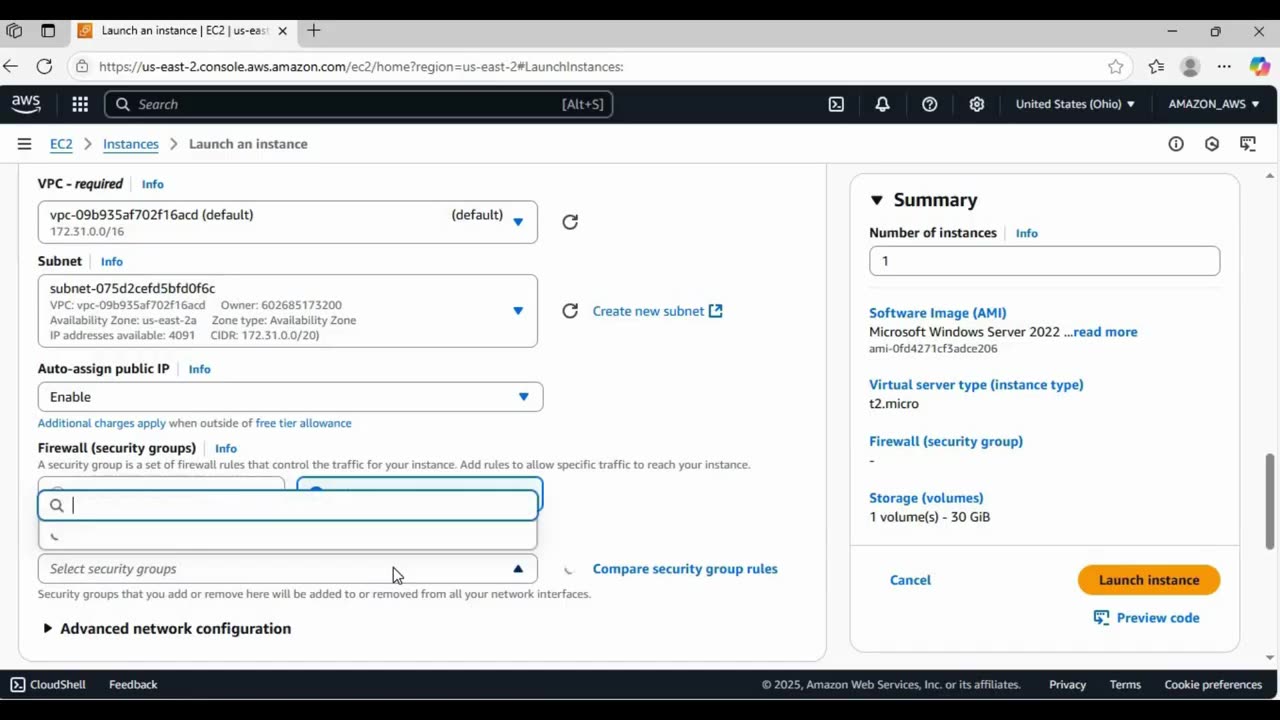Refresh the subnet list
The image size is (1280, 720).
pyautogui.click(x=570, y=311)
